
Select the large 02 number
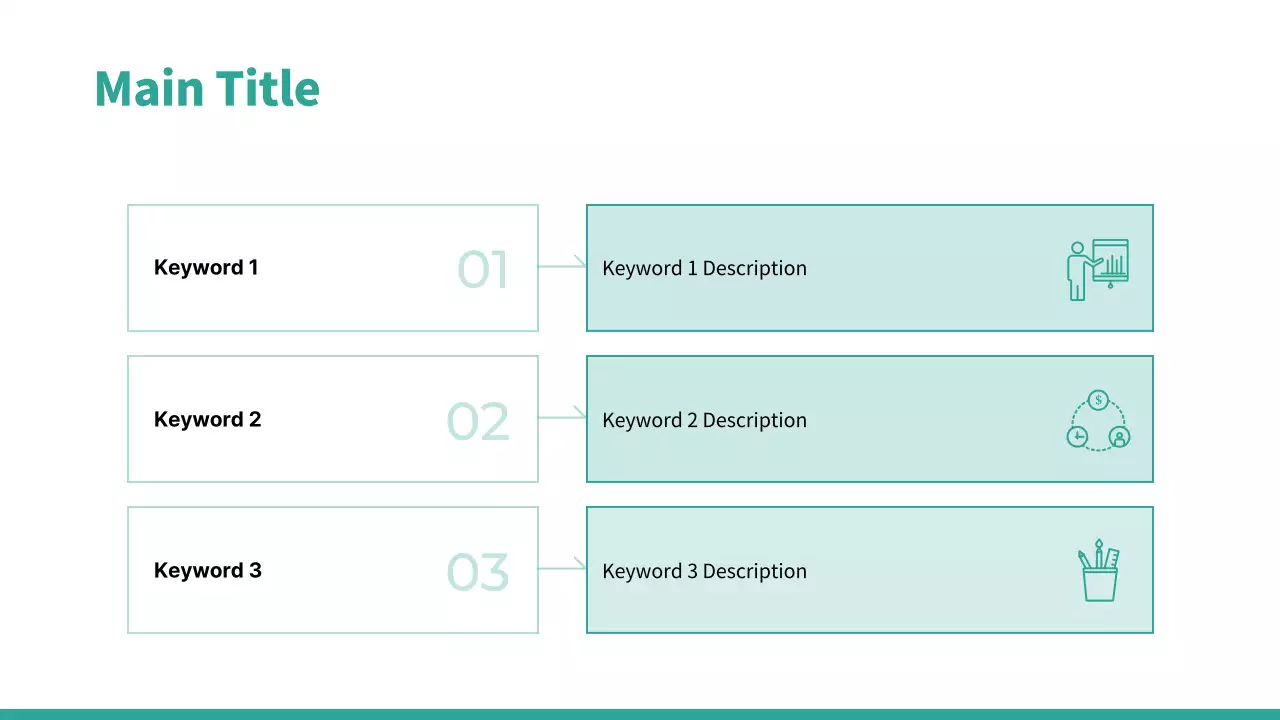coord(478,422)
